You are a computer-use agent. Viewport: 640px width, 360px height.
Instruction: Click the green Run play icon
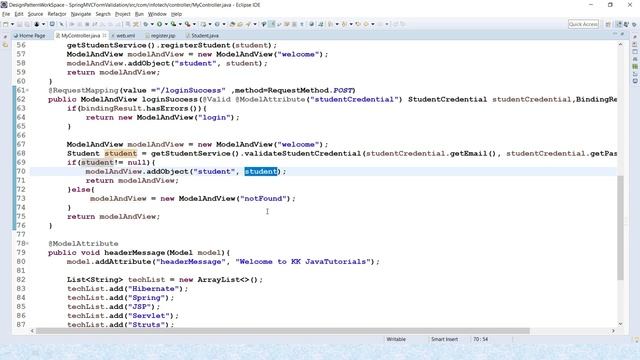[159, 24]
